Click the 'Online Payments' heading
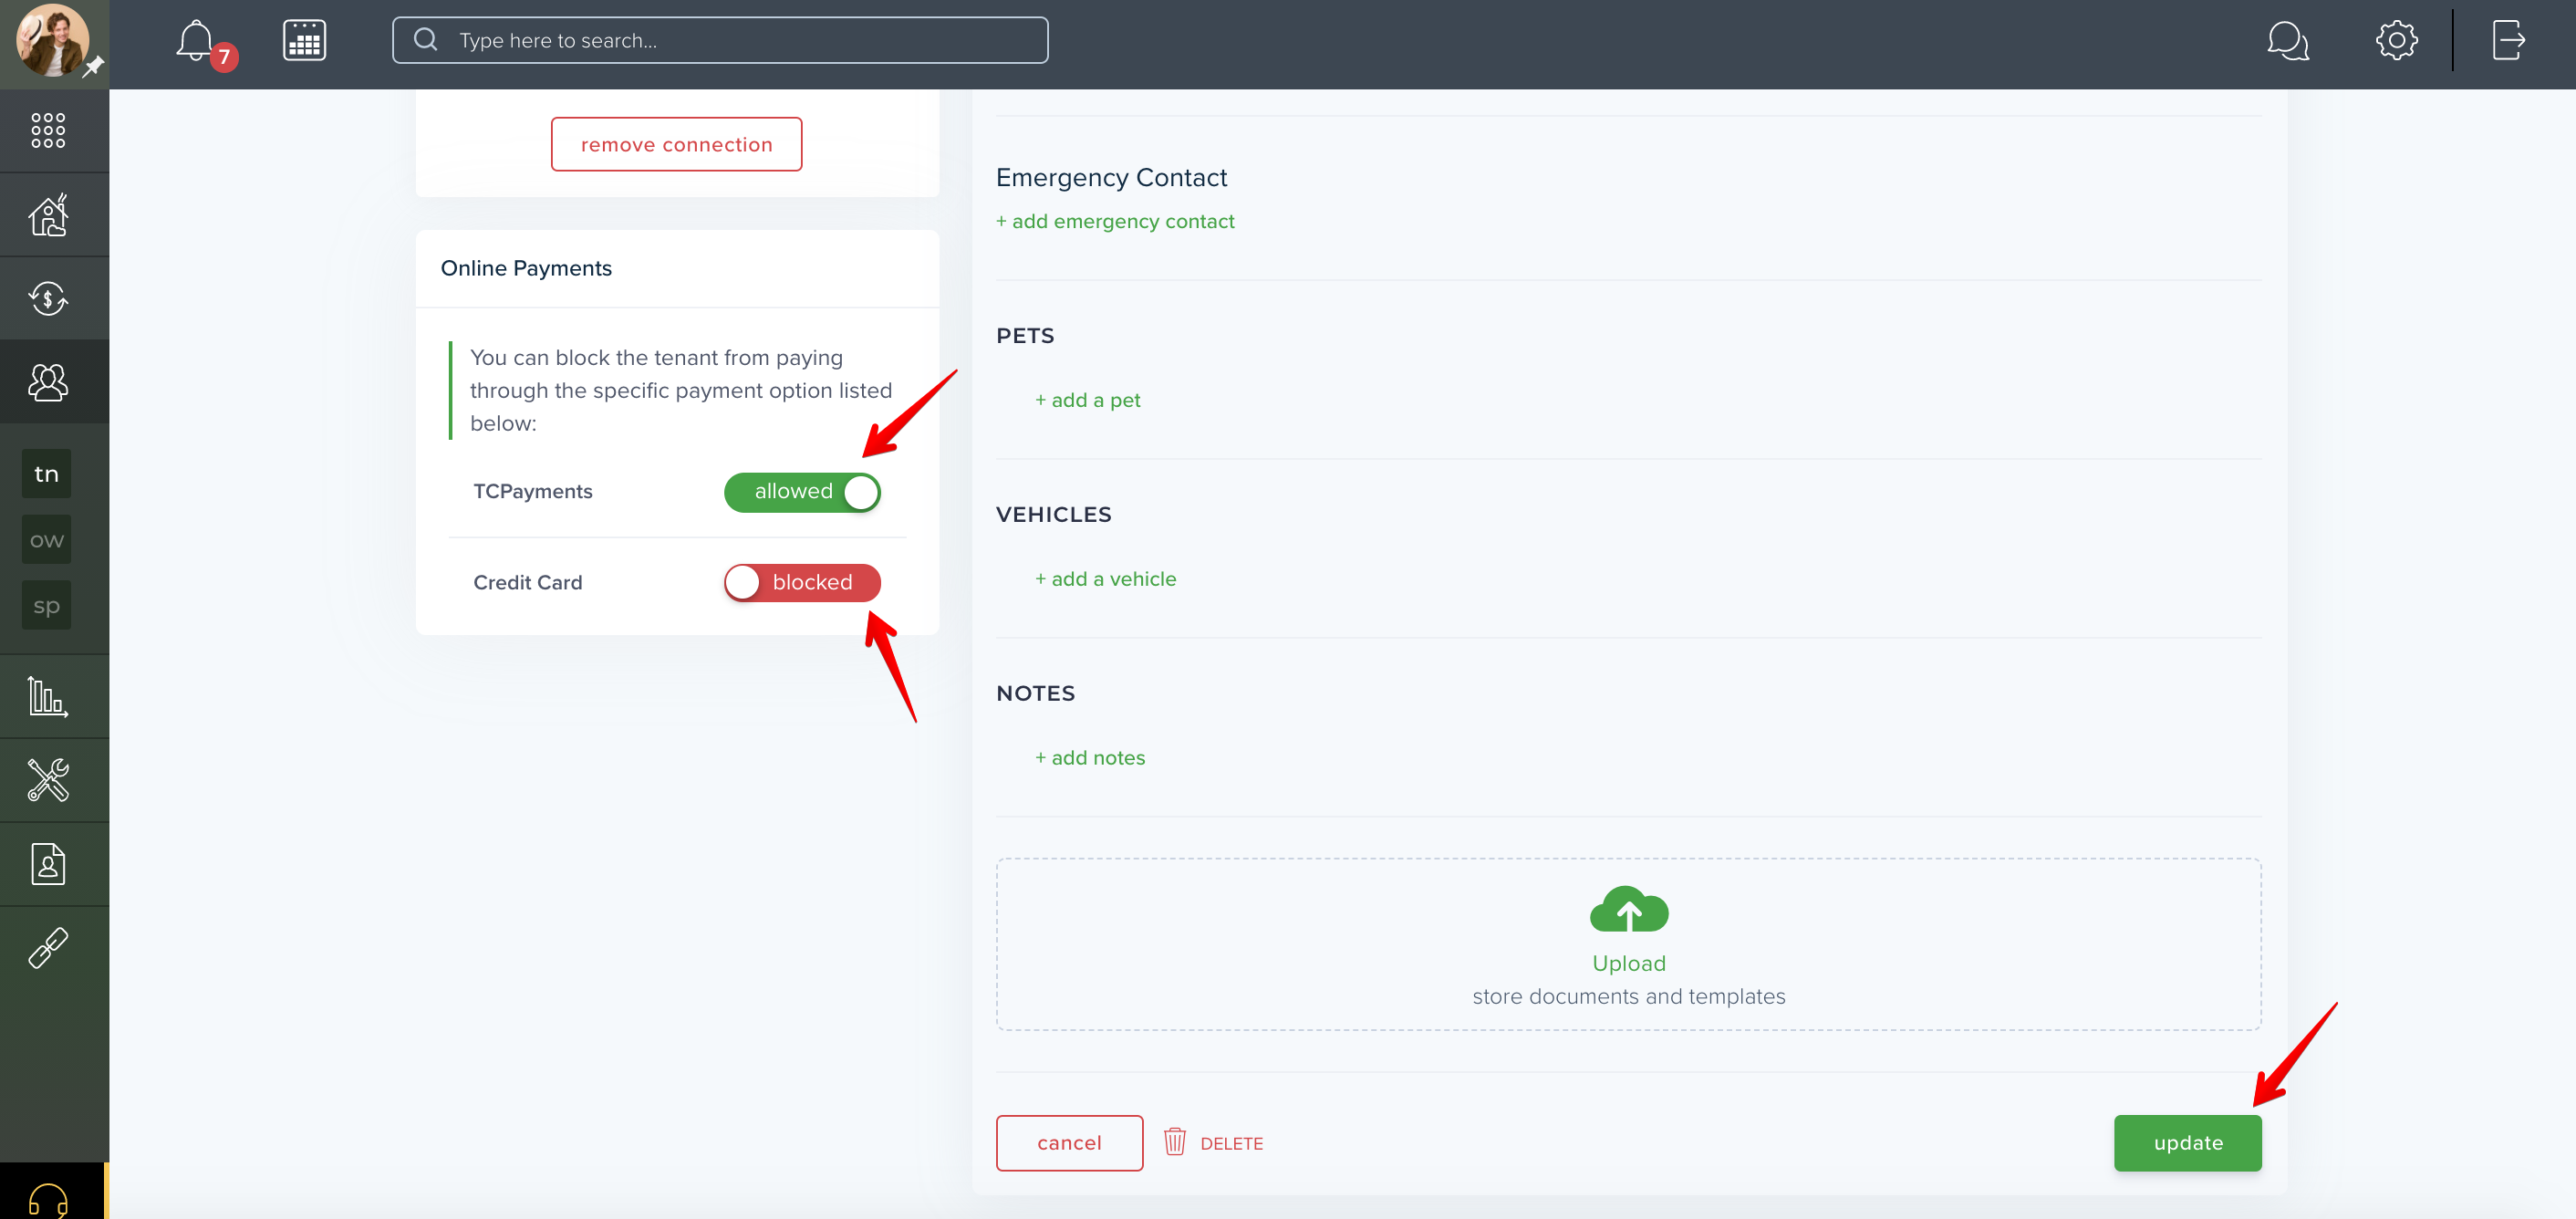The image size is (2576, 1219). pyautogui.click(x=526, y=268)
